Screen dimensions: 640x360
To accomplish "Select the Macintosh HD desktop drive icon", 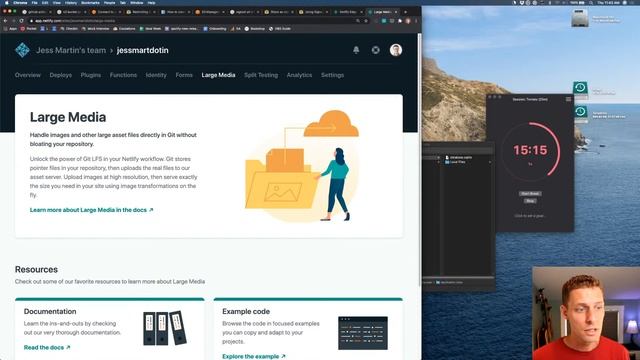I will [x=580, y=18].
